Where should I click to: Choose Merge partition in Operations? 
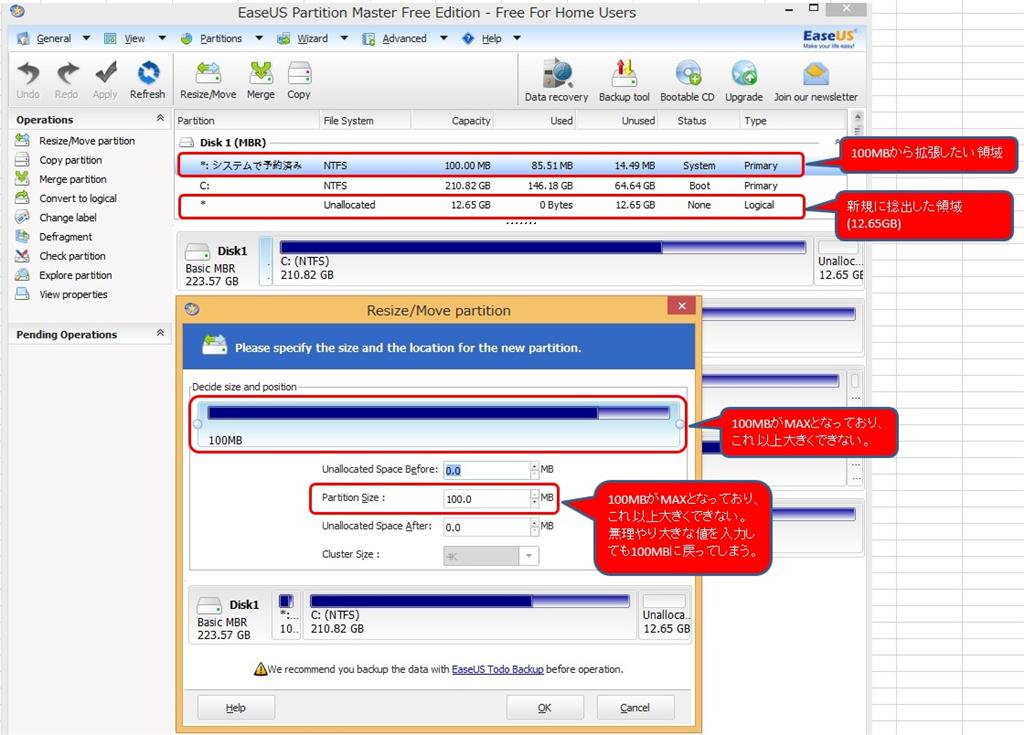point(72,179)
